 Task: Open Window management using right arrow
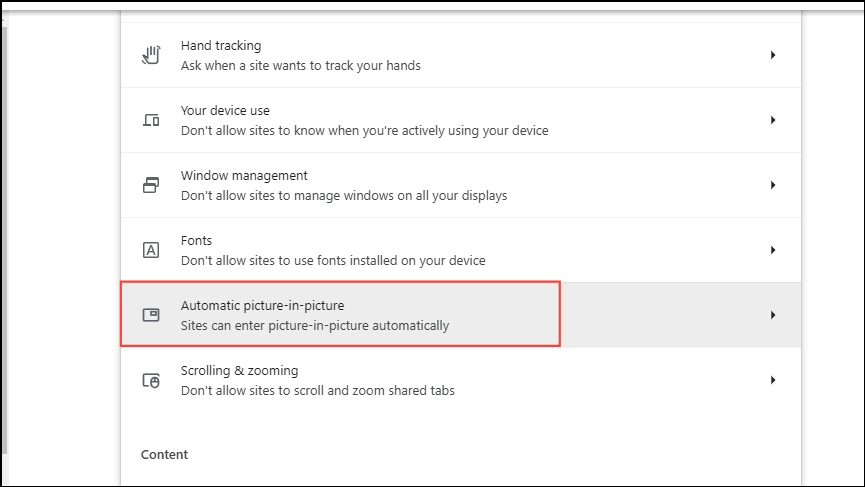pos(773,185)
